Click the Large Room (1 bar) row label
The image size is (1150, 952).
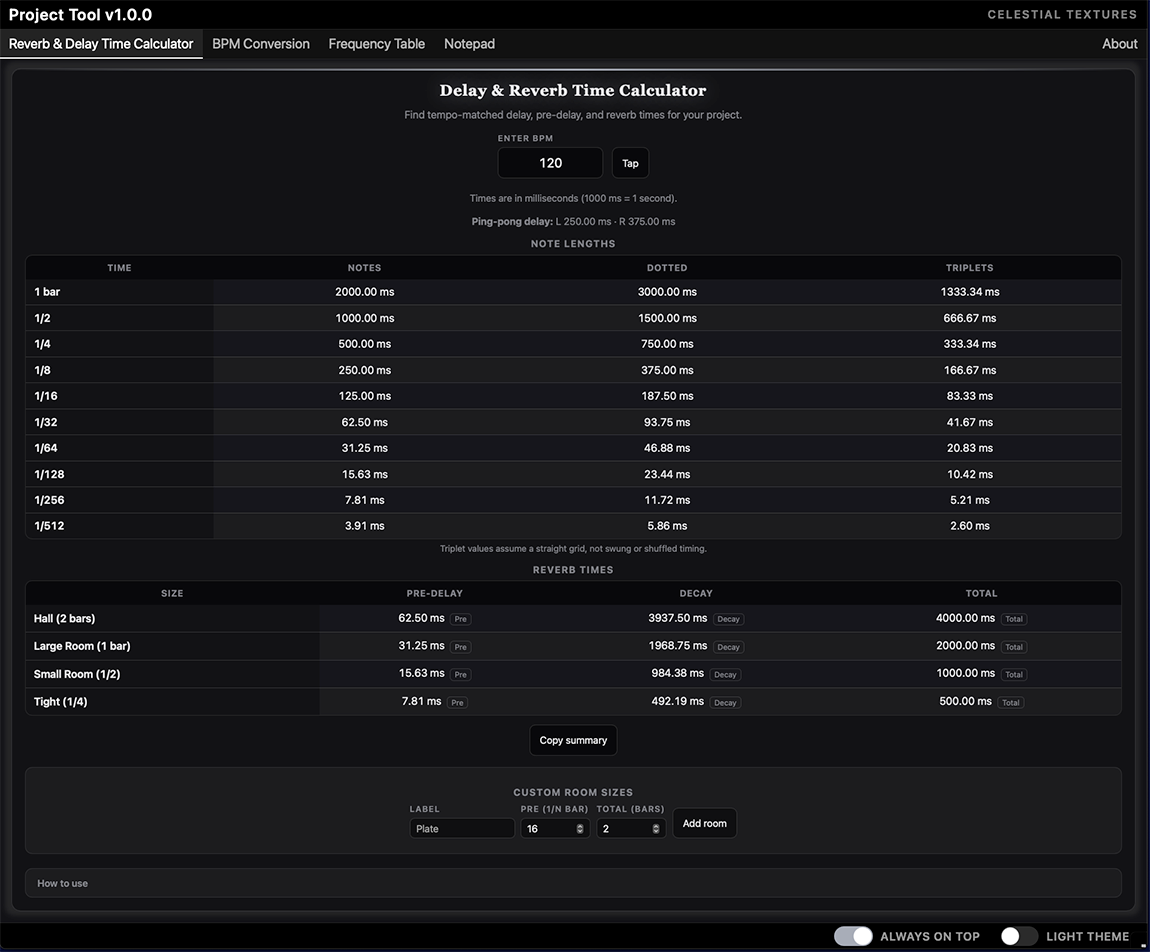(x=82, y=646)
